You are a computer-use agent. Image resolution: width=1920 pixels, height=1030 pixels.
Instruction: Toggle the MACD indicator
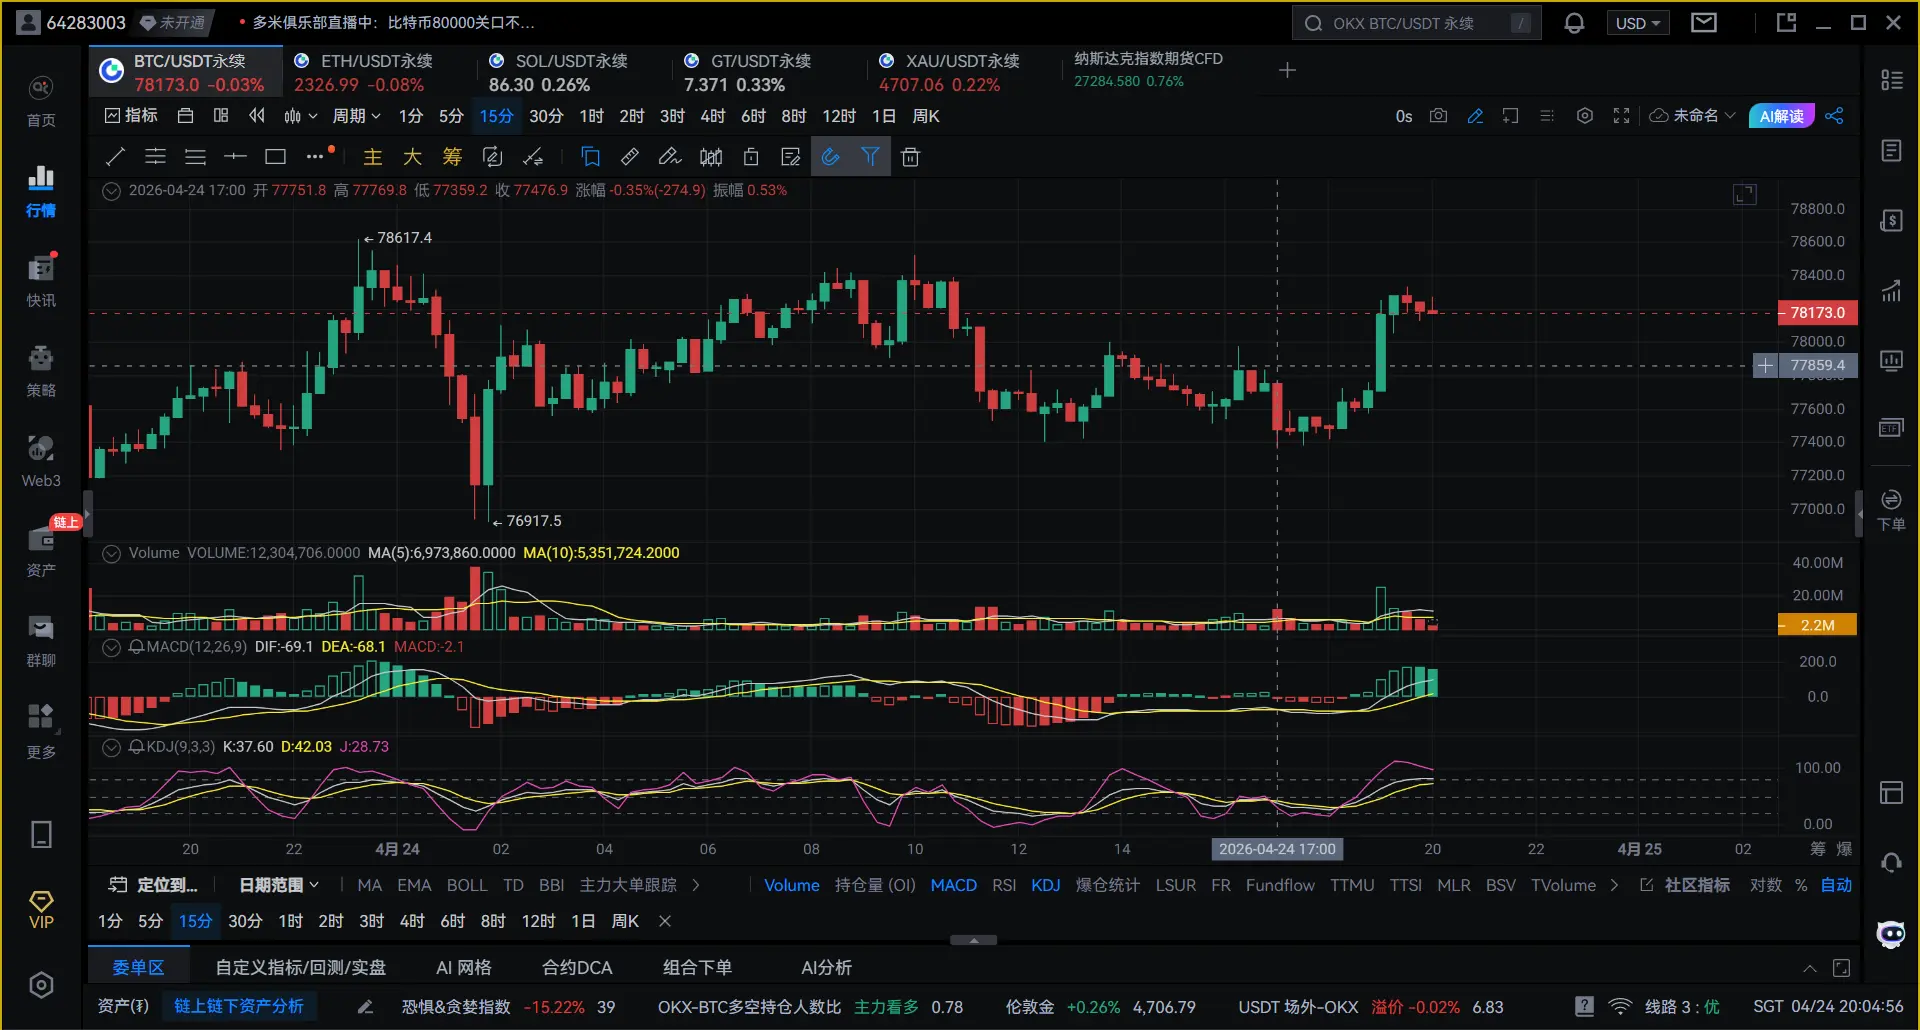click(x=953, y=885)
